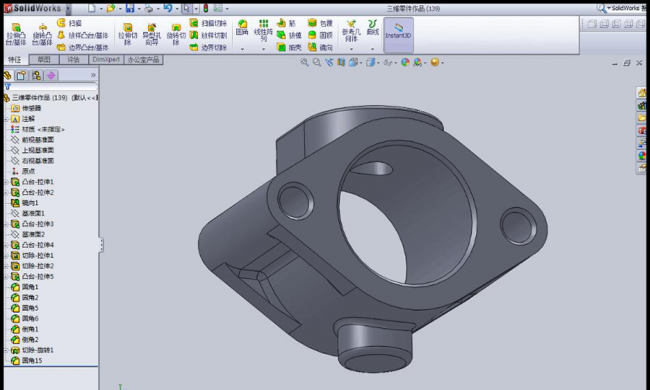Toggle the Instant3D button
This screenshot has height=390, width=650.
tap(398, 35)
